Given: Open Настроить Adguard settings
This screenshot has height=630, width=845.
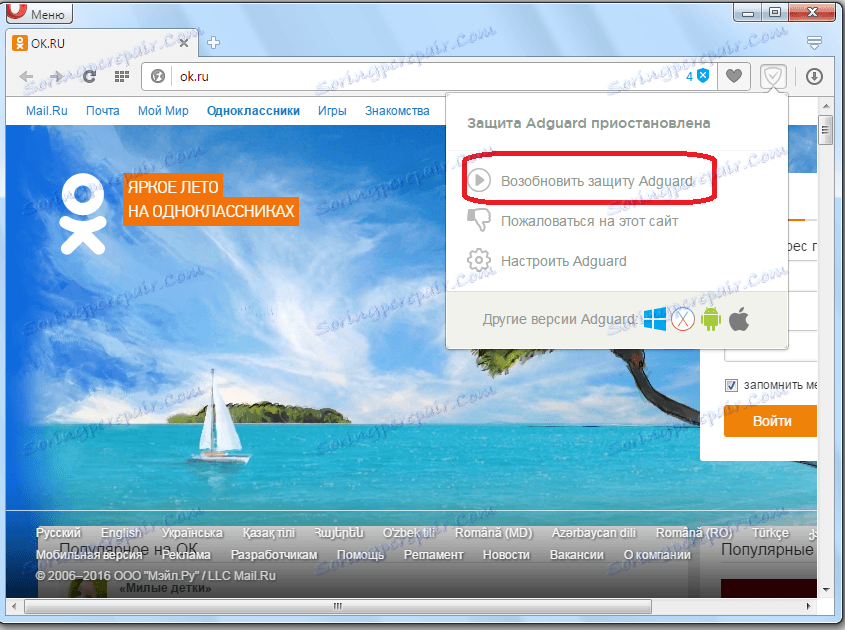Looking at the screenshot, I should click(x=547, y=261).
